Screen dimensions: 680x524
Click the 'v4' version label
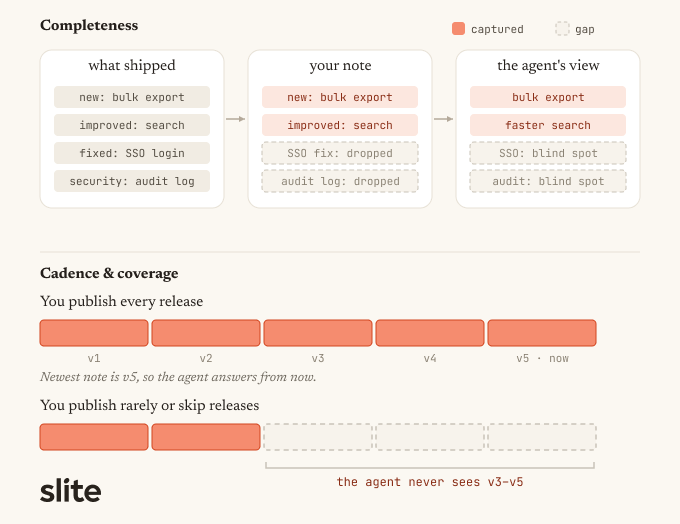430,358
